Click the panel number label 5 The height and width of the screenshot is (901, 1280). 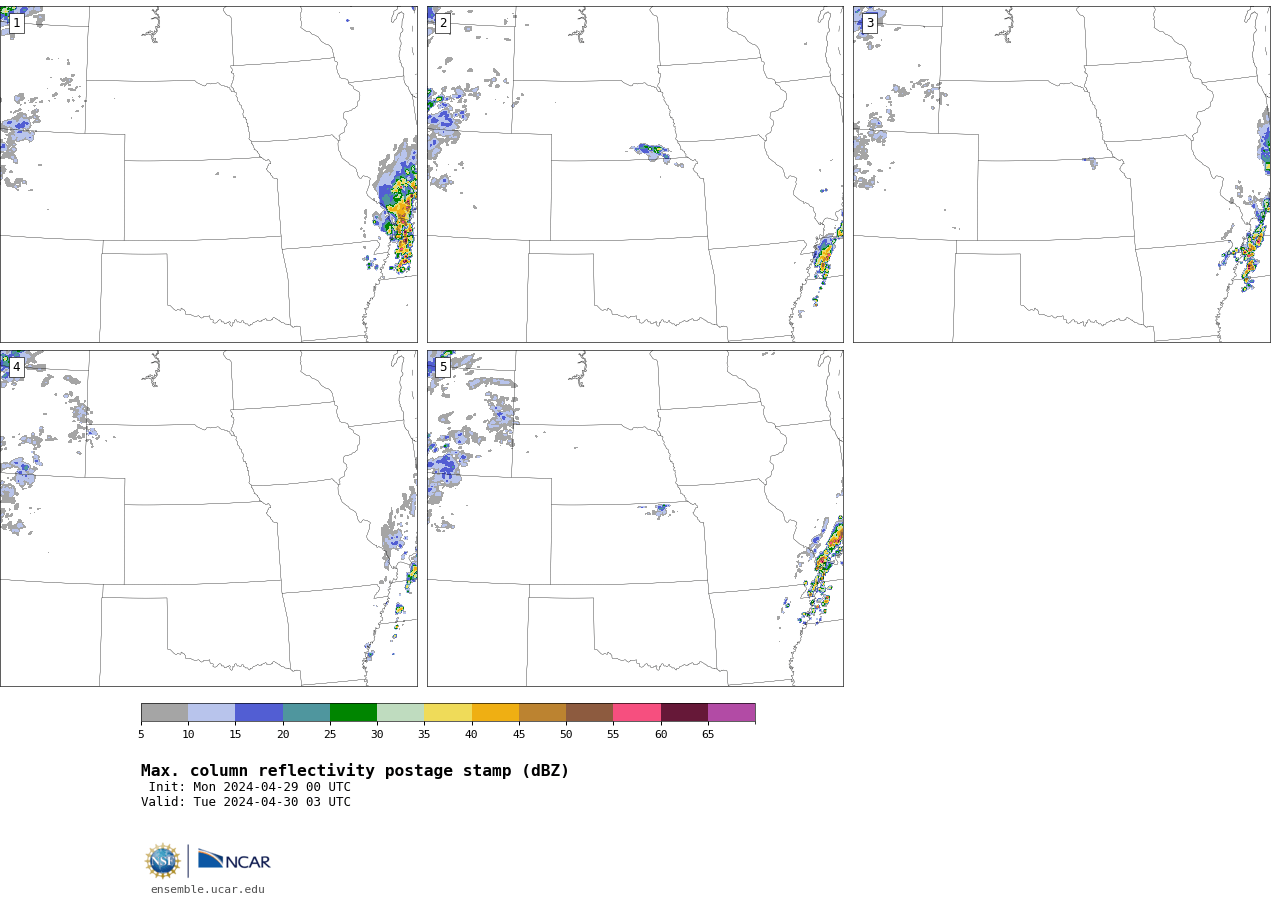443,367
